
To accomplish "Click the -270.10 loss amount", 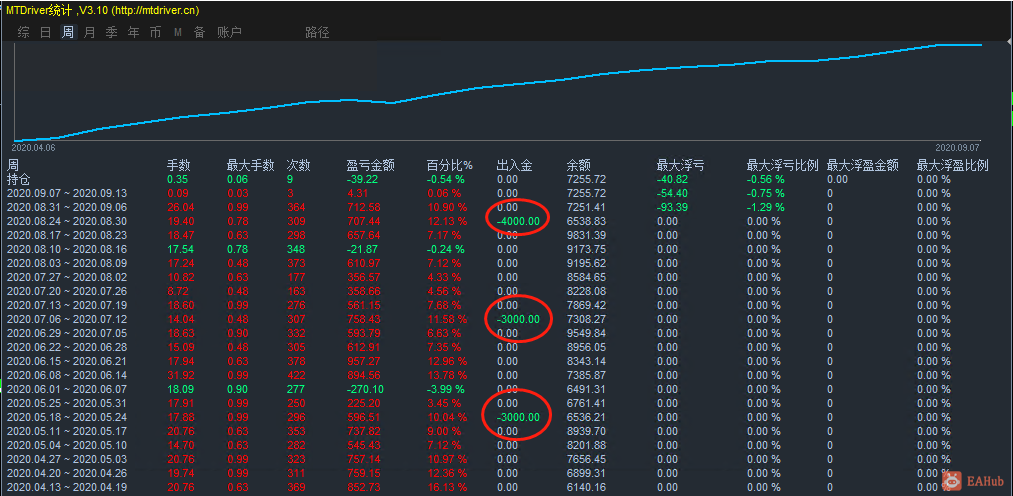I will coord(365,389).
